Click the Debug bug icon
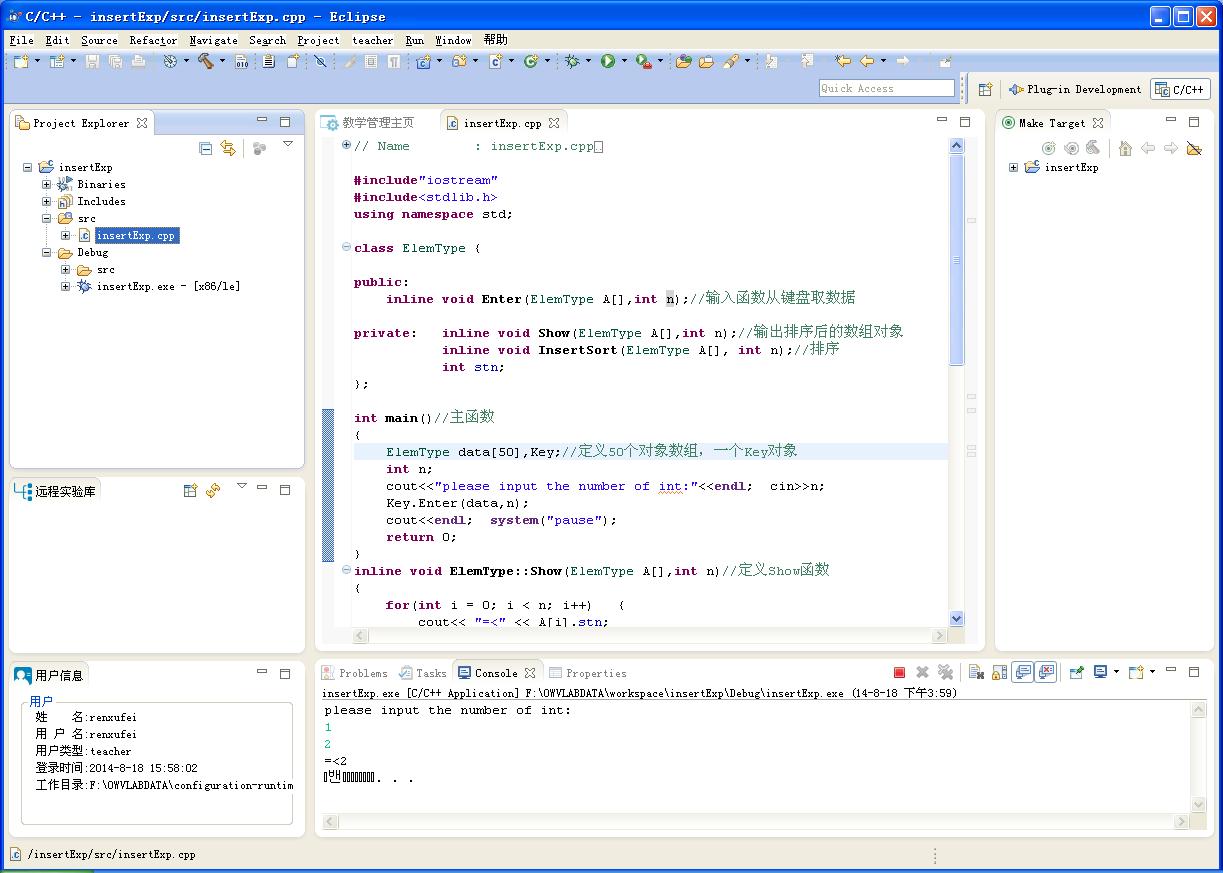Viewport: 1223px width, 873px height. click(572, 62)
